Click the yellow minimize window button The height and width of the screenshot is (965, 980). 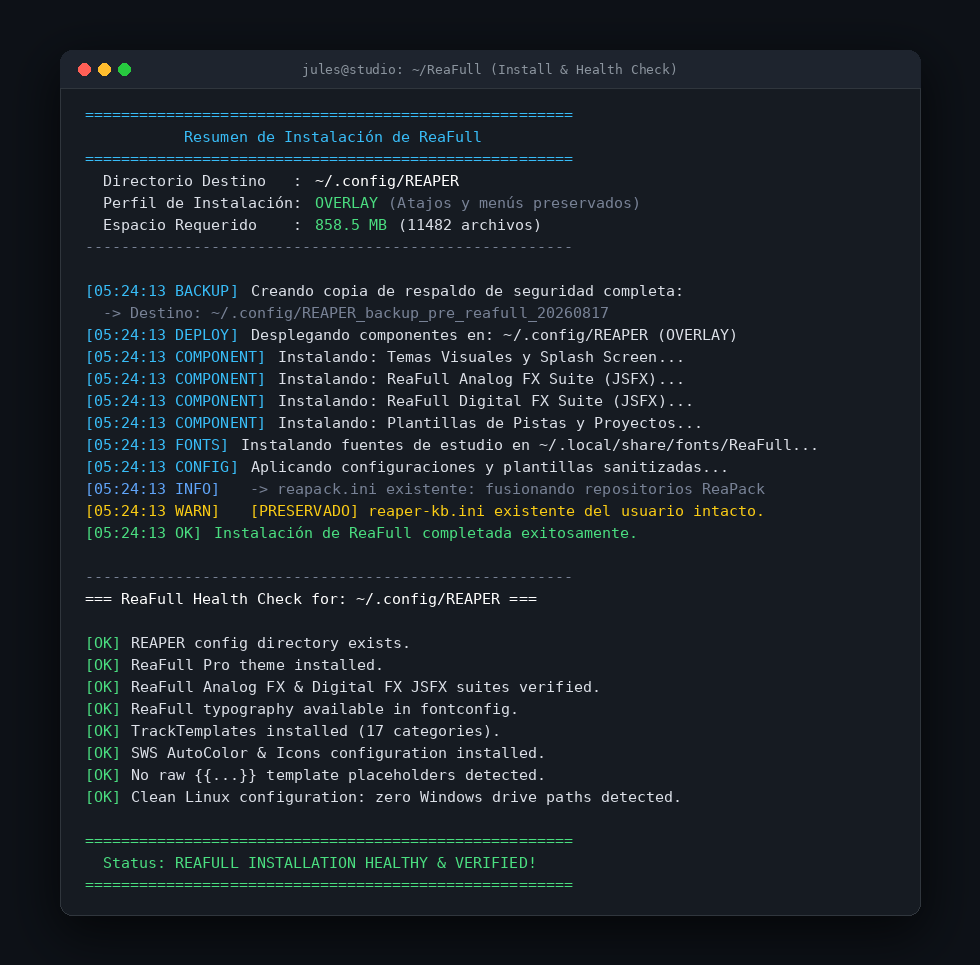pyautogui.click(x=104, y=69)
